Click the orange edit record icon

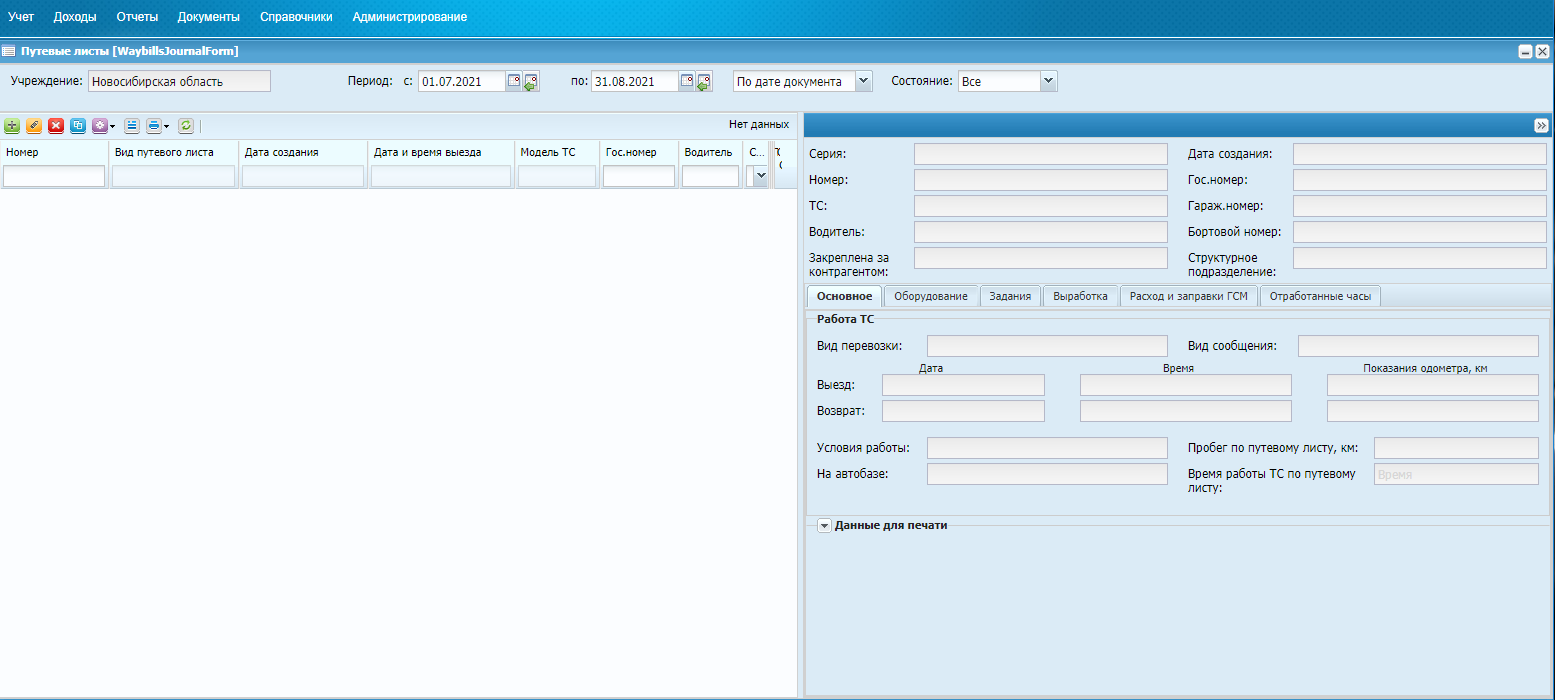point(34,126)
